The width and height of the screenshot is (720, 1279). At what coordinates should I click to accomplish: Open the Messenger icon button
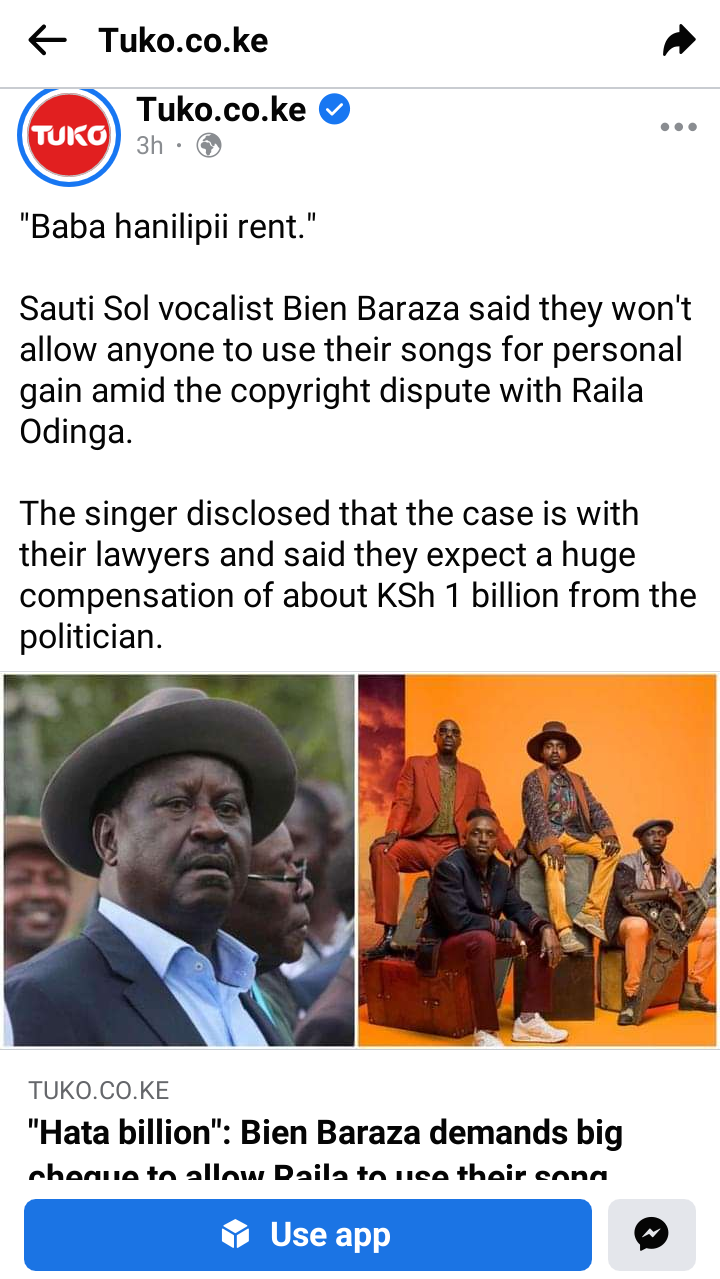coord(652,1234)
